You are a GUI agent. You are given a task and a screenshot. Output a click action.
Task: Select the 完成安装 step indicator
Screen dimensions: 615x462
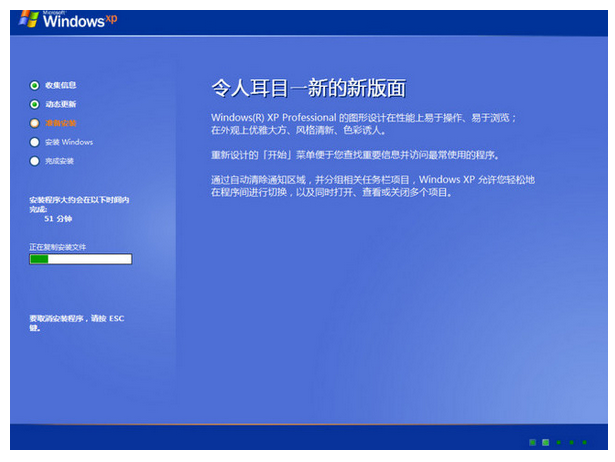pos(35,161)
